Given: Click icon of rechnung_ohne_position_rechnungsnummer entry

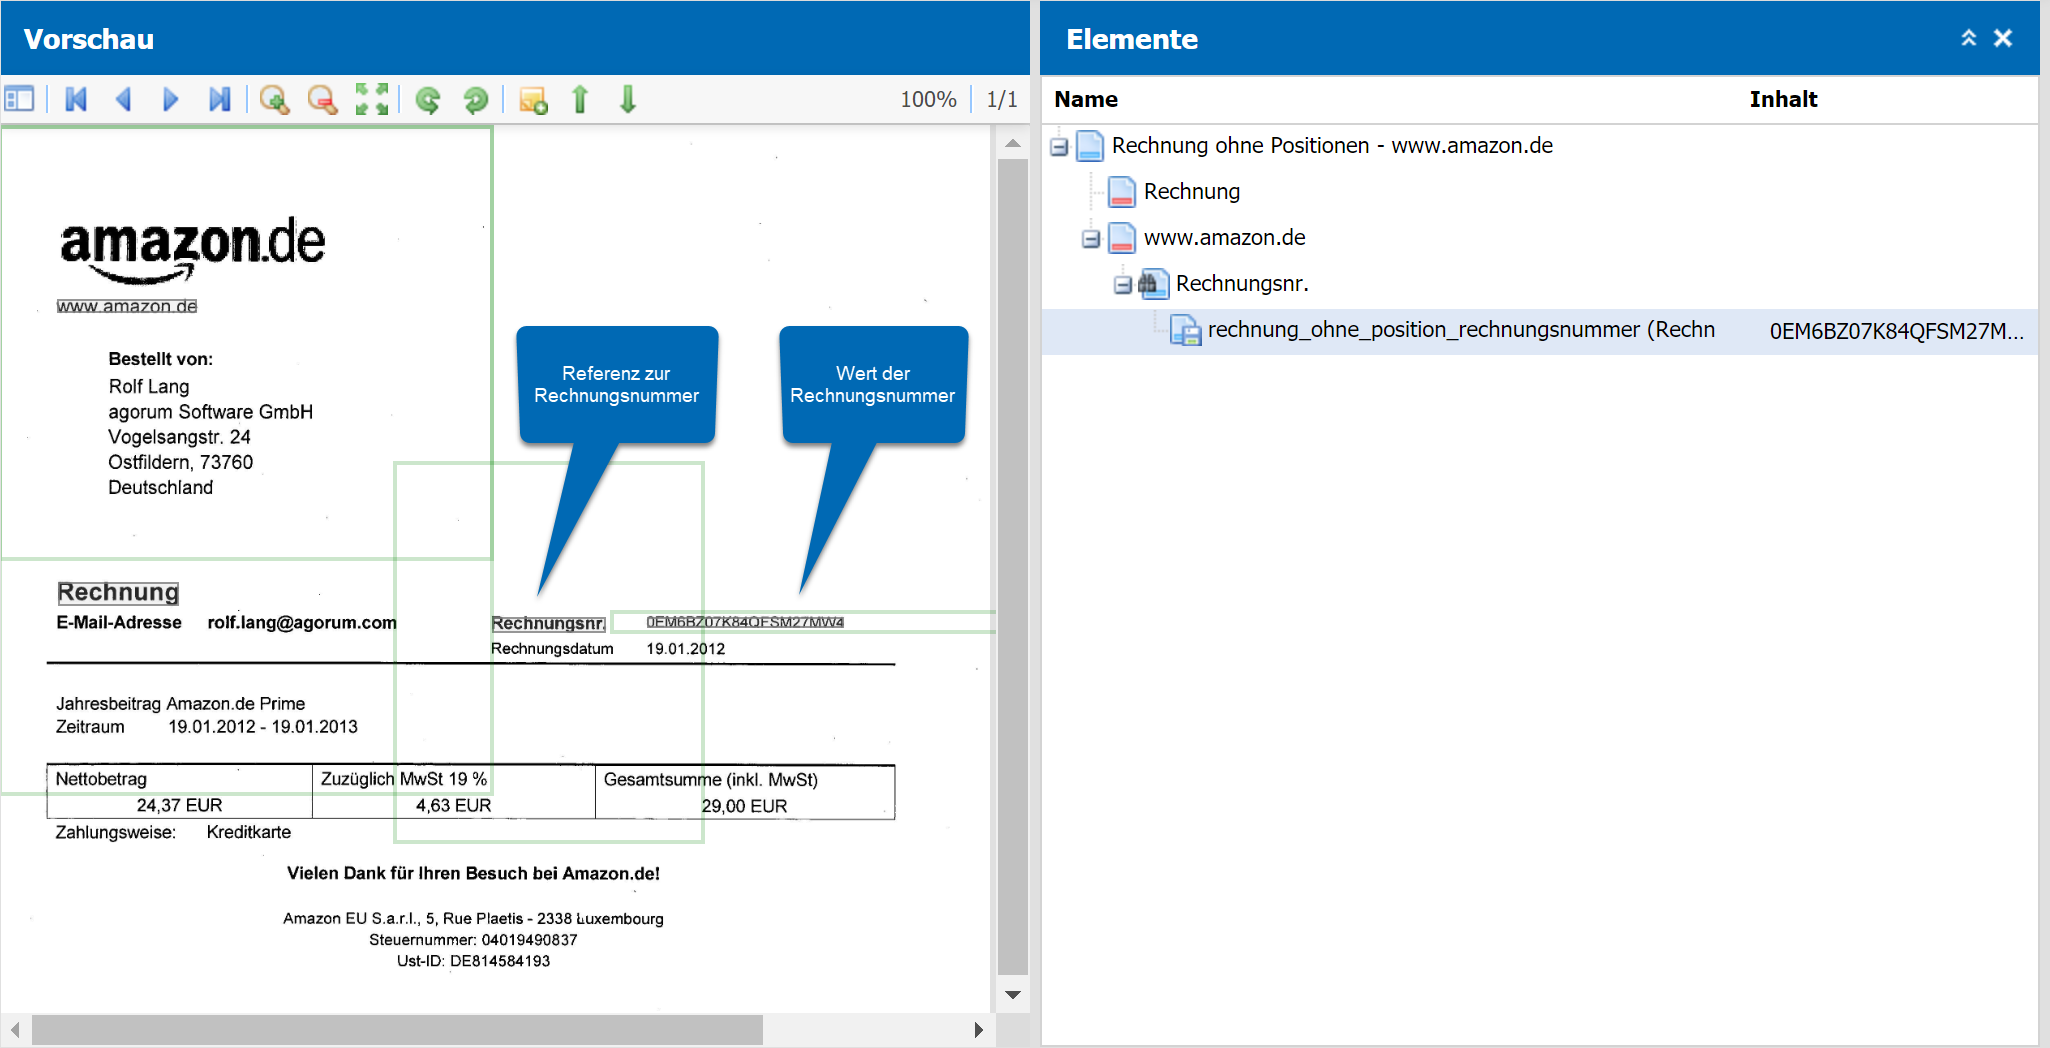Looking at the screenshot, I should pos(1186,330).
